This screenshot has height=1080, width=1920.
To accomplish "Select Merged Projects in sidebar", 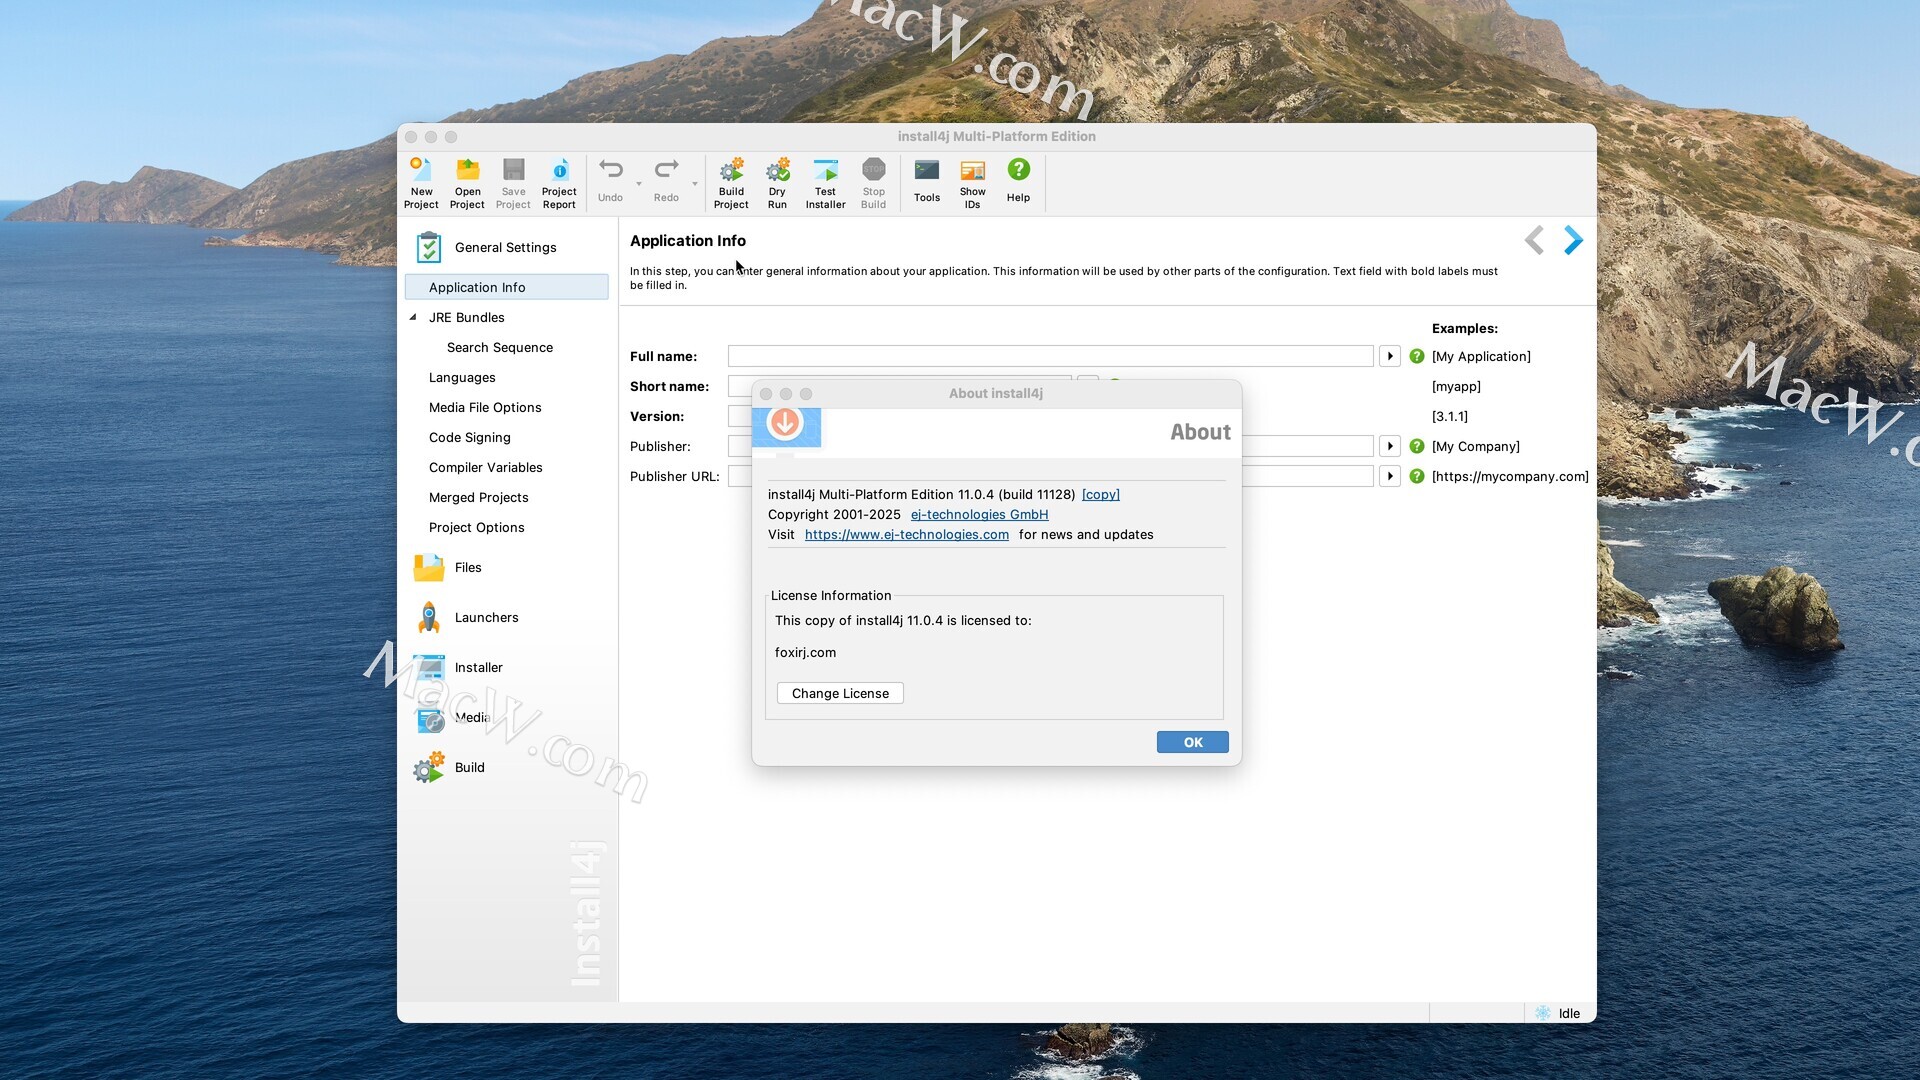I will pos(479,497).
